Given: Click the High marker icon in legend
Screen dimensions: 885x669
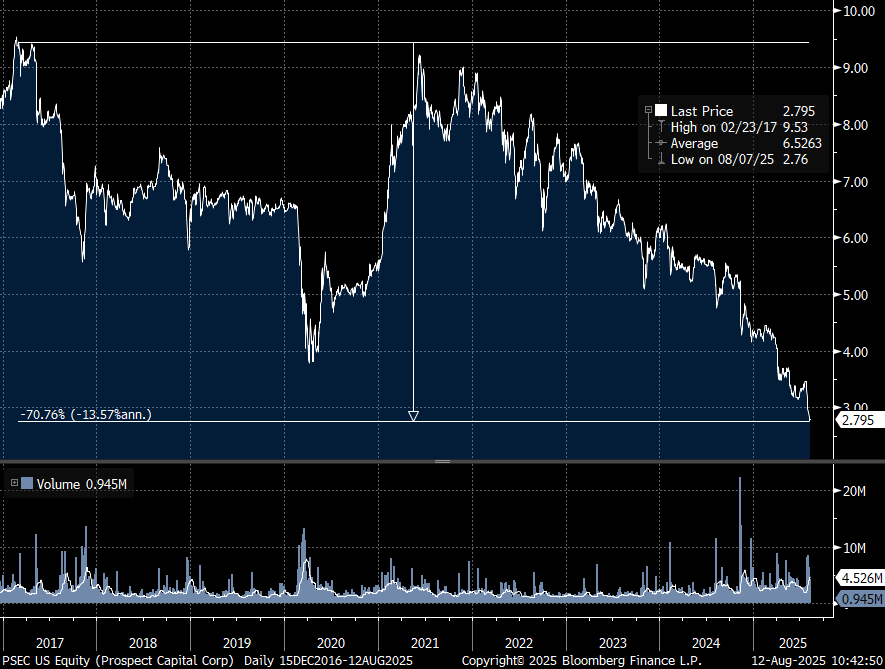Looking at the screenshot, I should point(661,127).
